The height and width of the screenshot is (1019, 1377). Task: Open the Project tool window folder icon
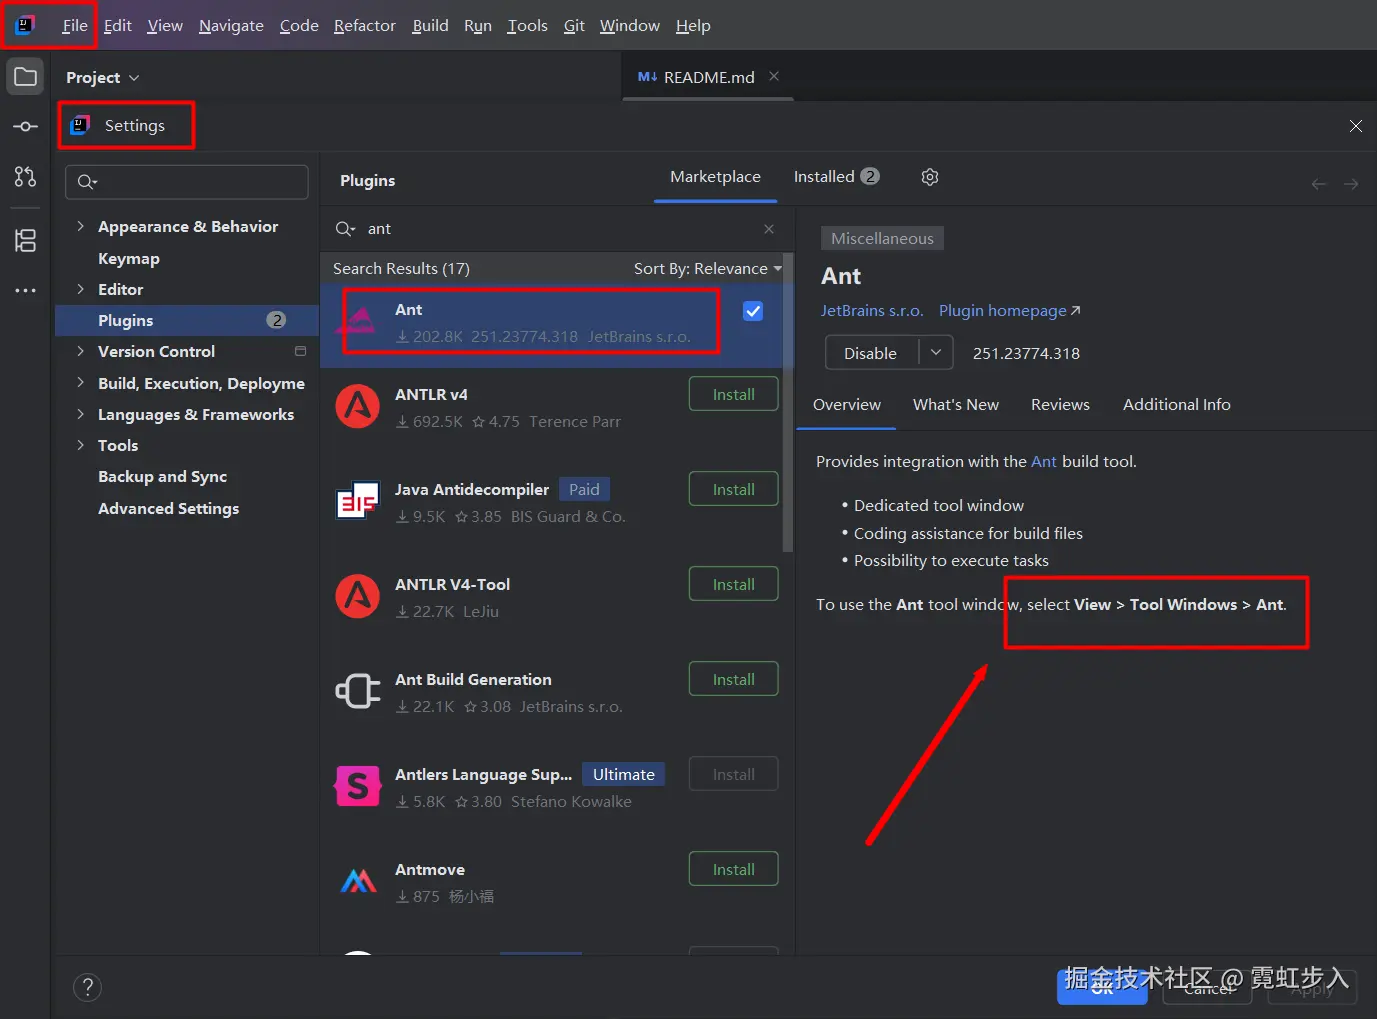(x=25, y=77)
